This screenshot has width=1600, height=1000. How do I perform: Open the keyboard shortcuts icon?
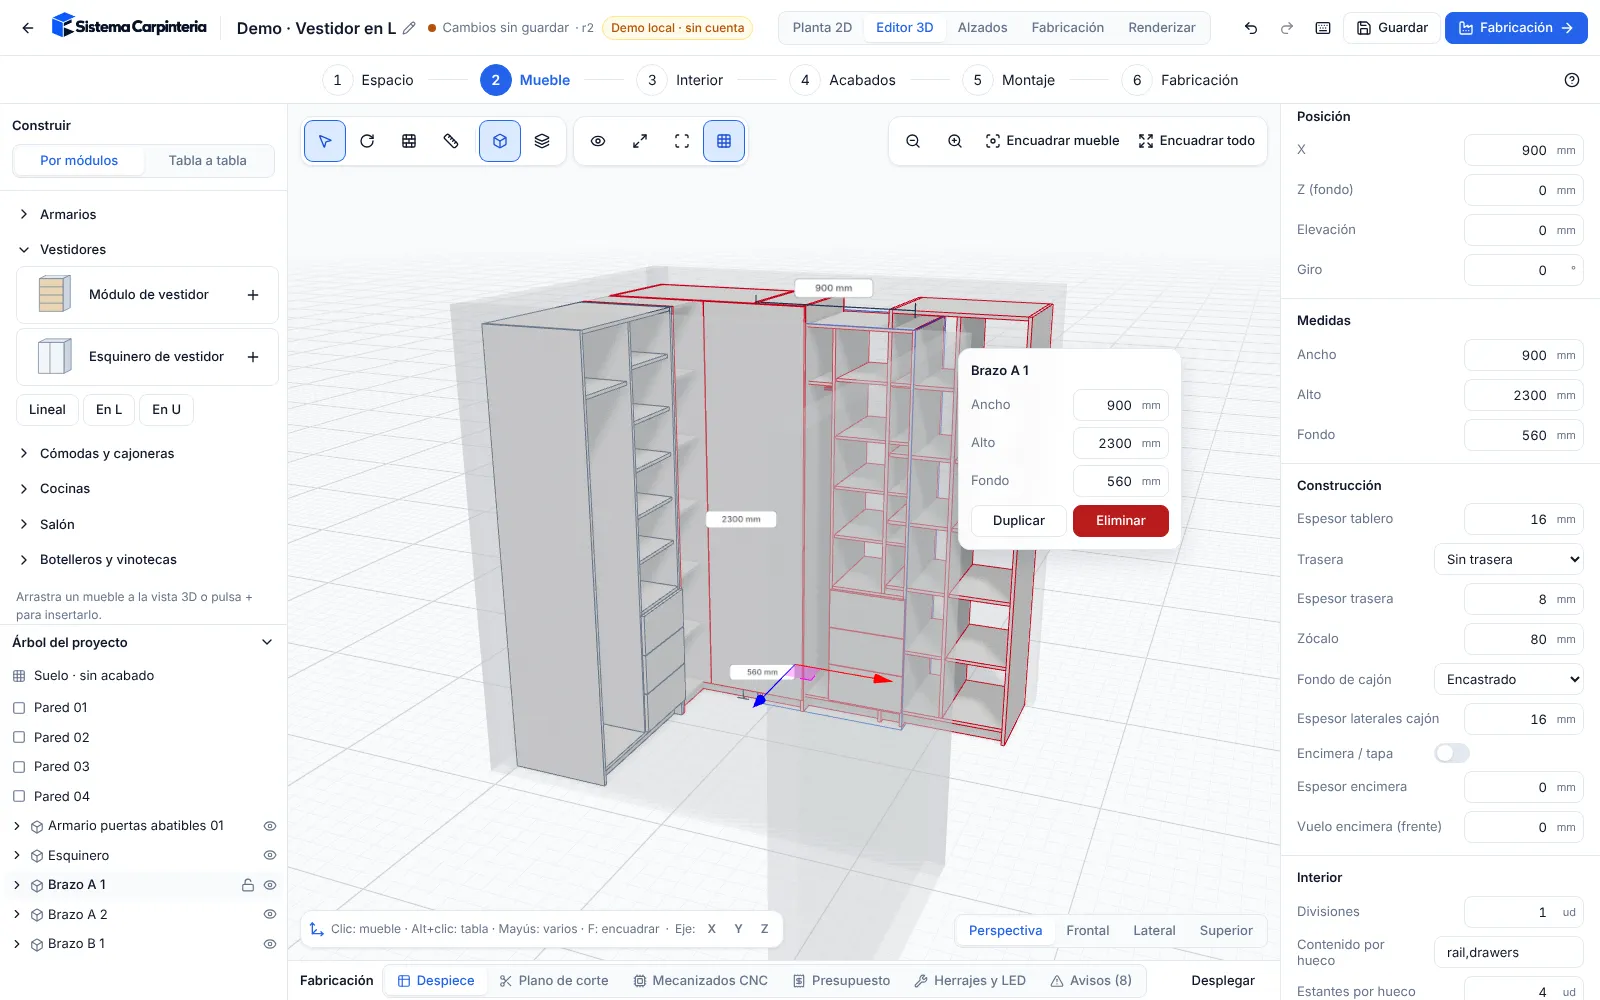(x=1323, y=28)
